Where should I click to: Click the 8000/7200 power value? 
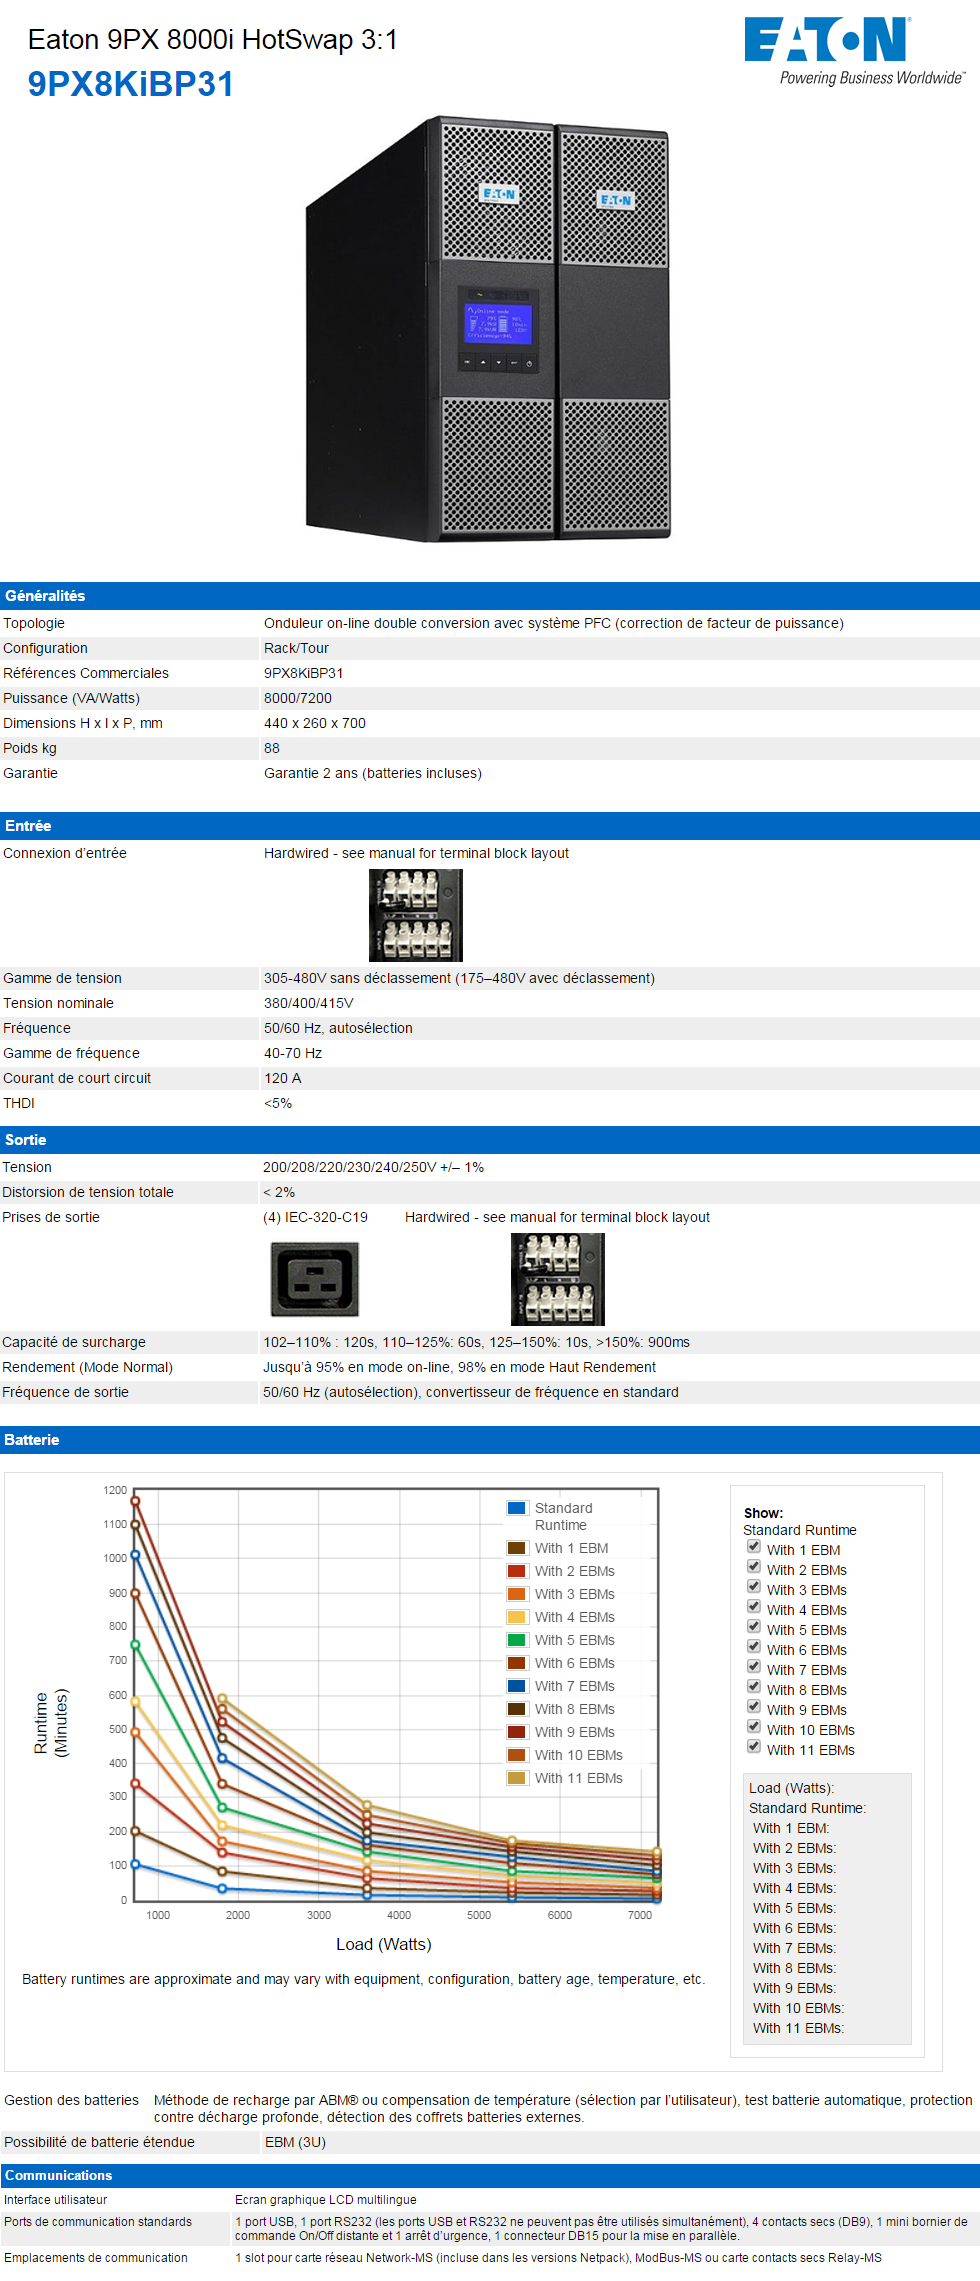coord(298,698)
